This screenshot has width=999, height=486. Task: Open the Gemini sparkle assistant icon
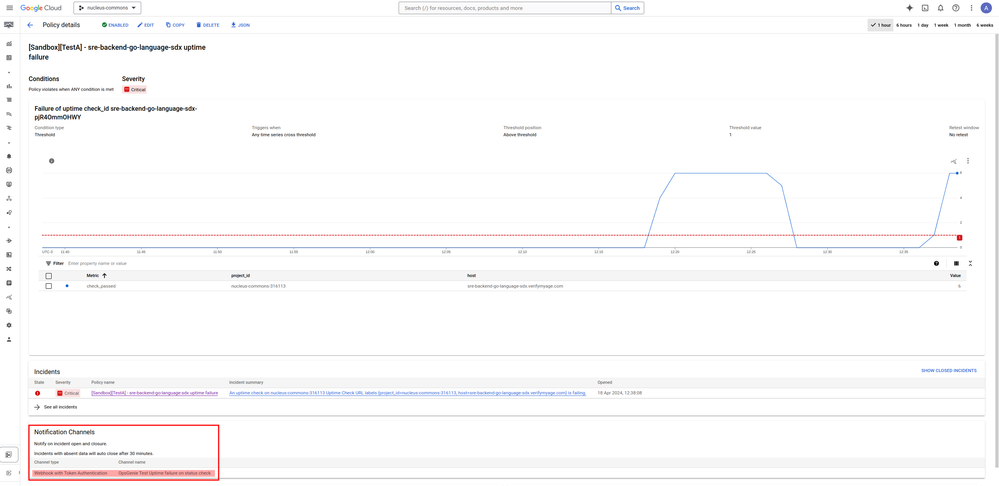pyautogui.click(x=909, y=8)
